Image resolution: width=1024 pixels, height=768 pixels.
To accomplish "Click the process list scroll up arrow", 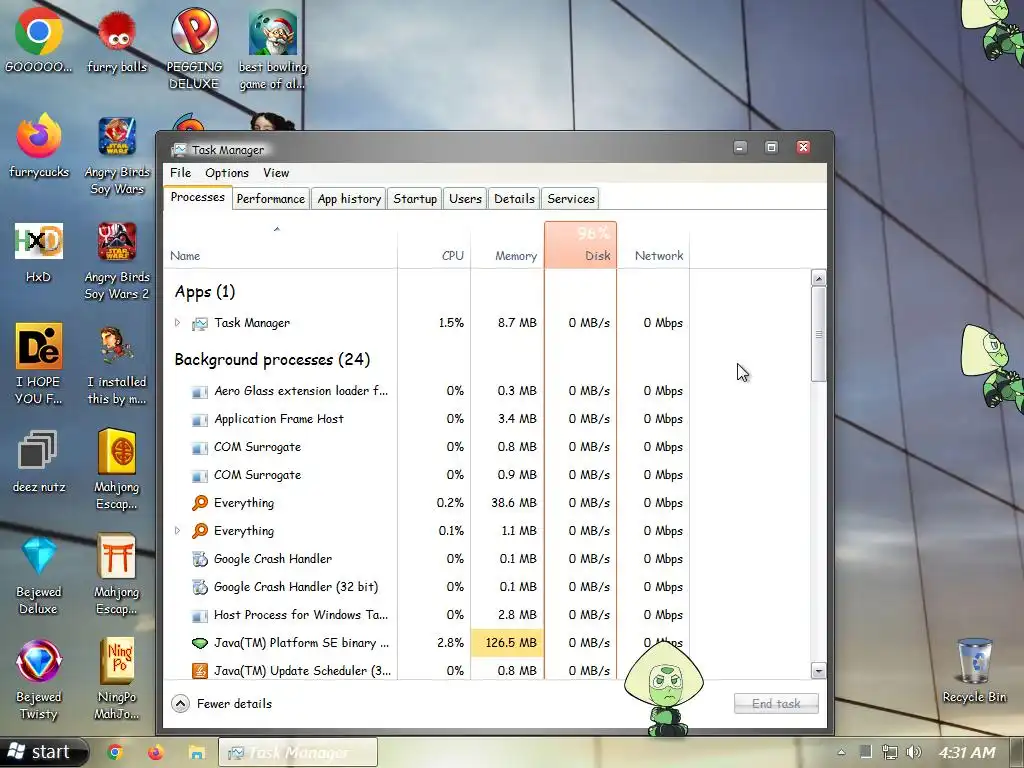I will click(818, 278).
